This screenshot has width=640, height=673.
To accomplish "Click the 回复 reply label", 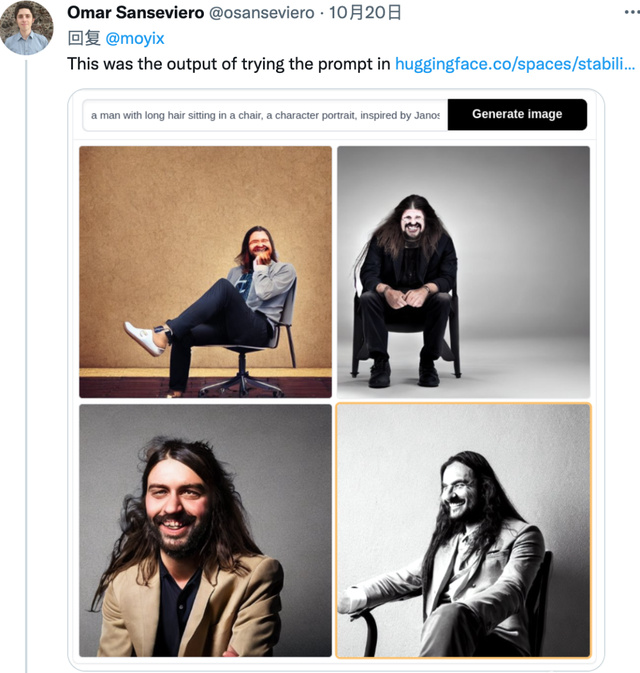I will [x=84, y=38].
